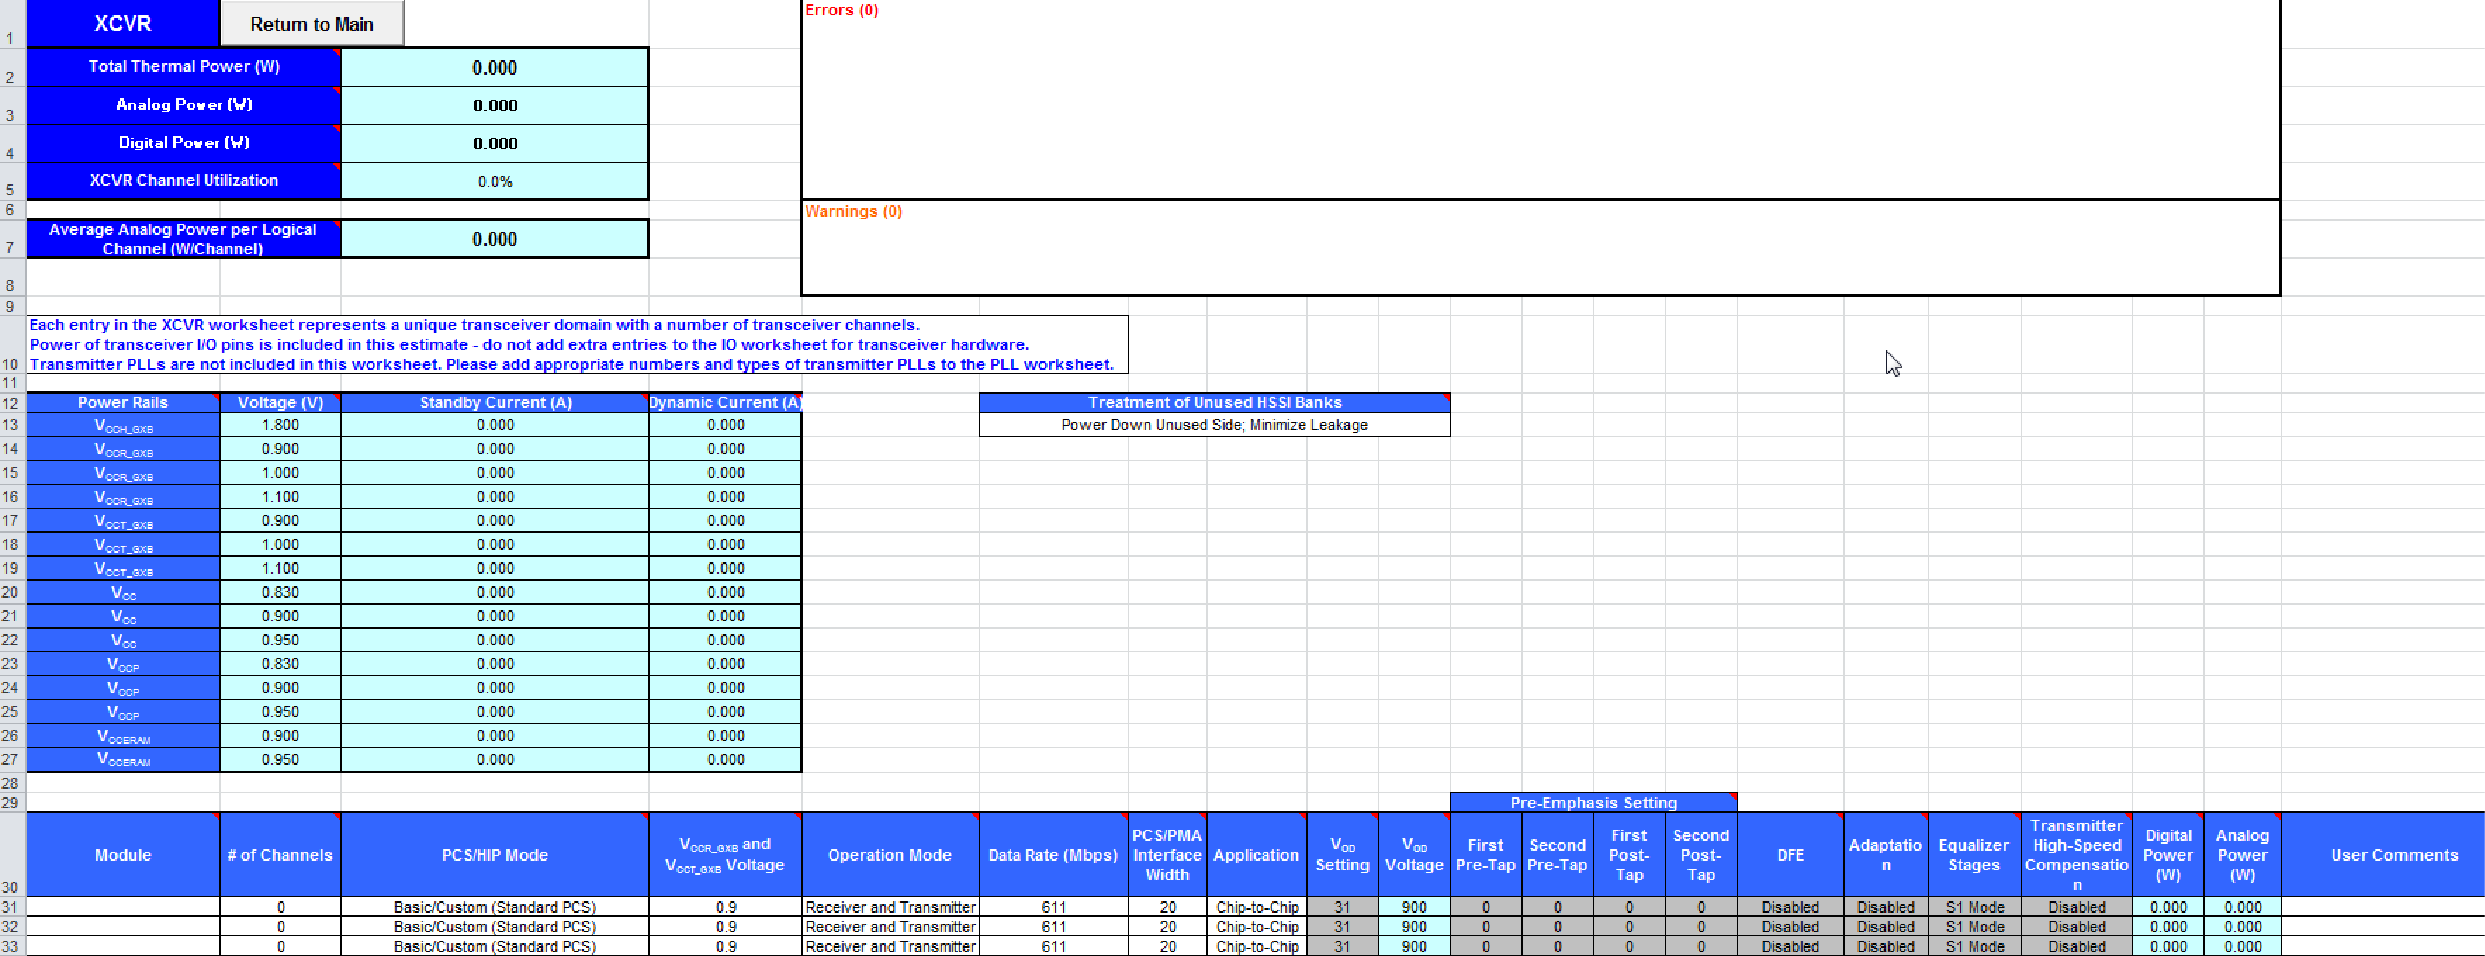Select the Total Thermal Power value cell
The height and width of the screenshot is (956, 2485).
pyautogui.click(x=495, y=68)
